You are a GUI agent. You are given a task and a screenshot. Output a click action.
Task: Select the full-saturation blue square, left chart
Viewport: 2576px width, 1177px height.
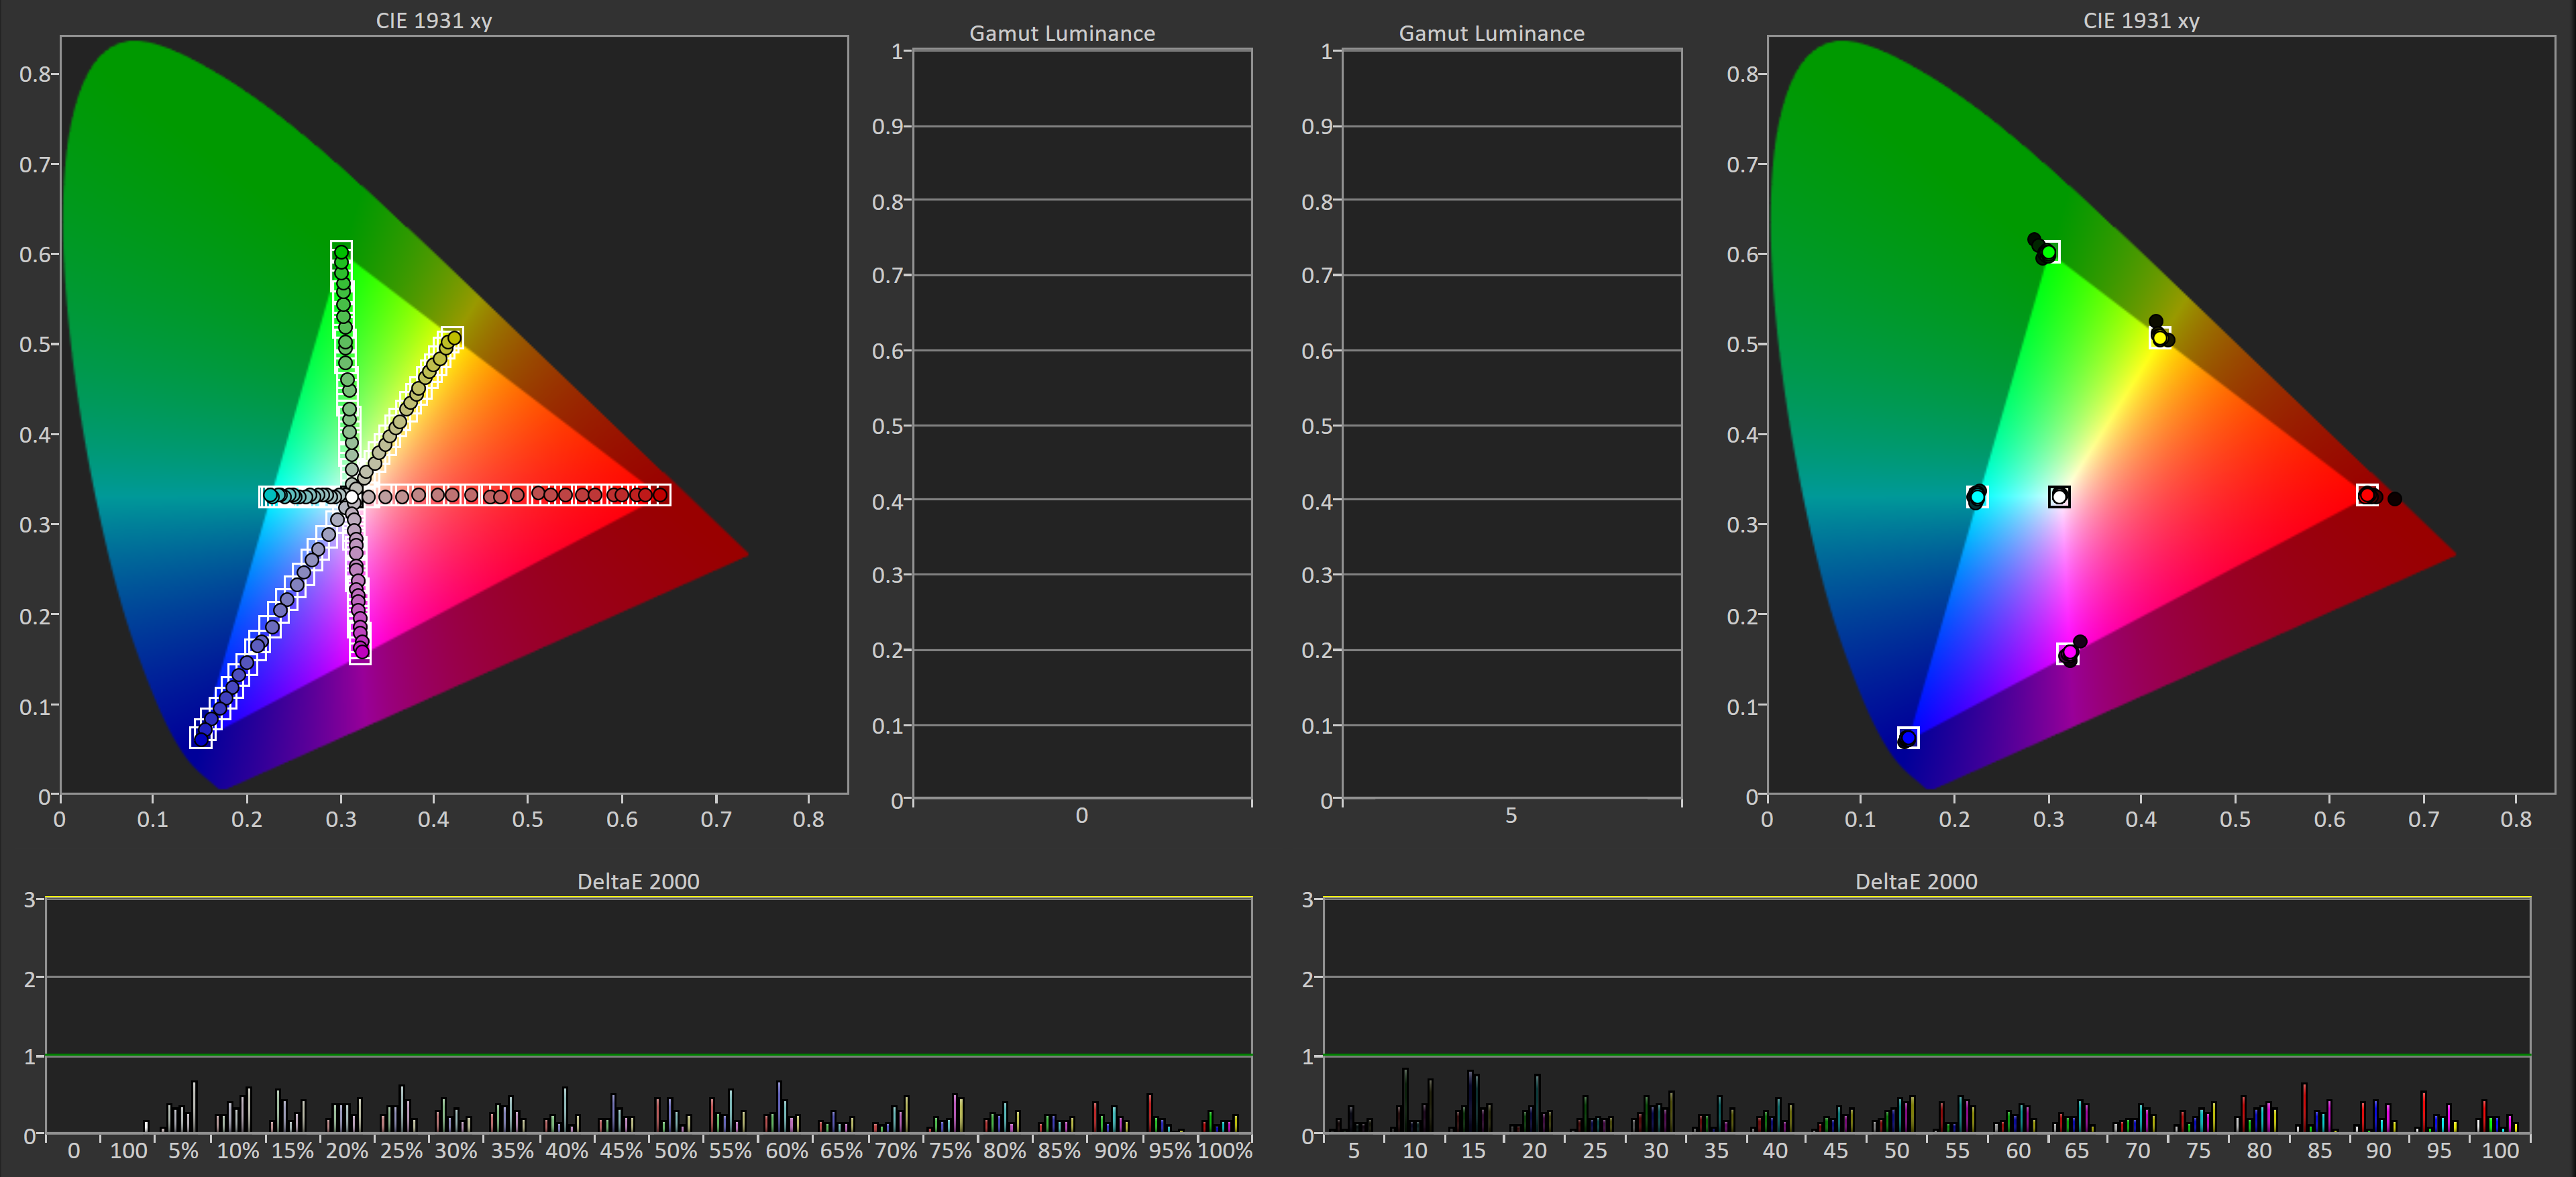(x=201, y=738)
